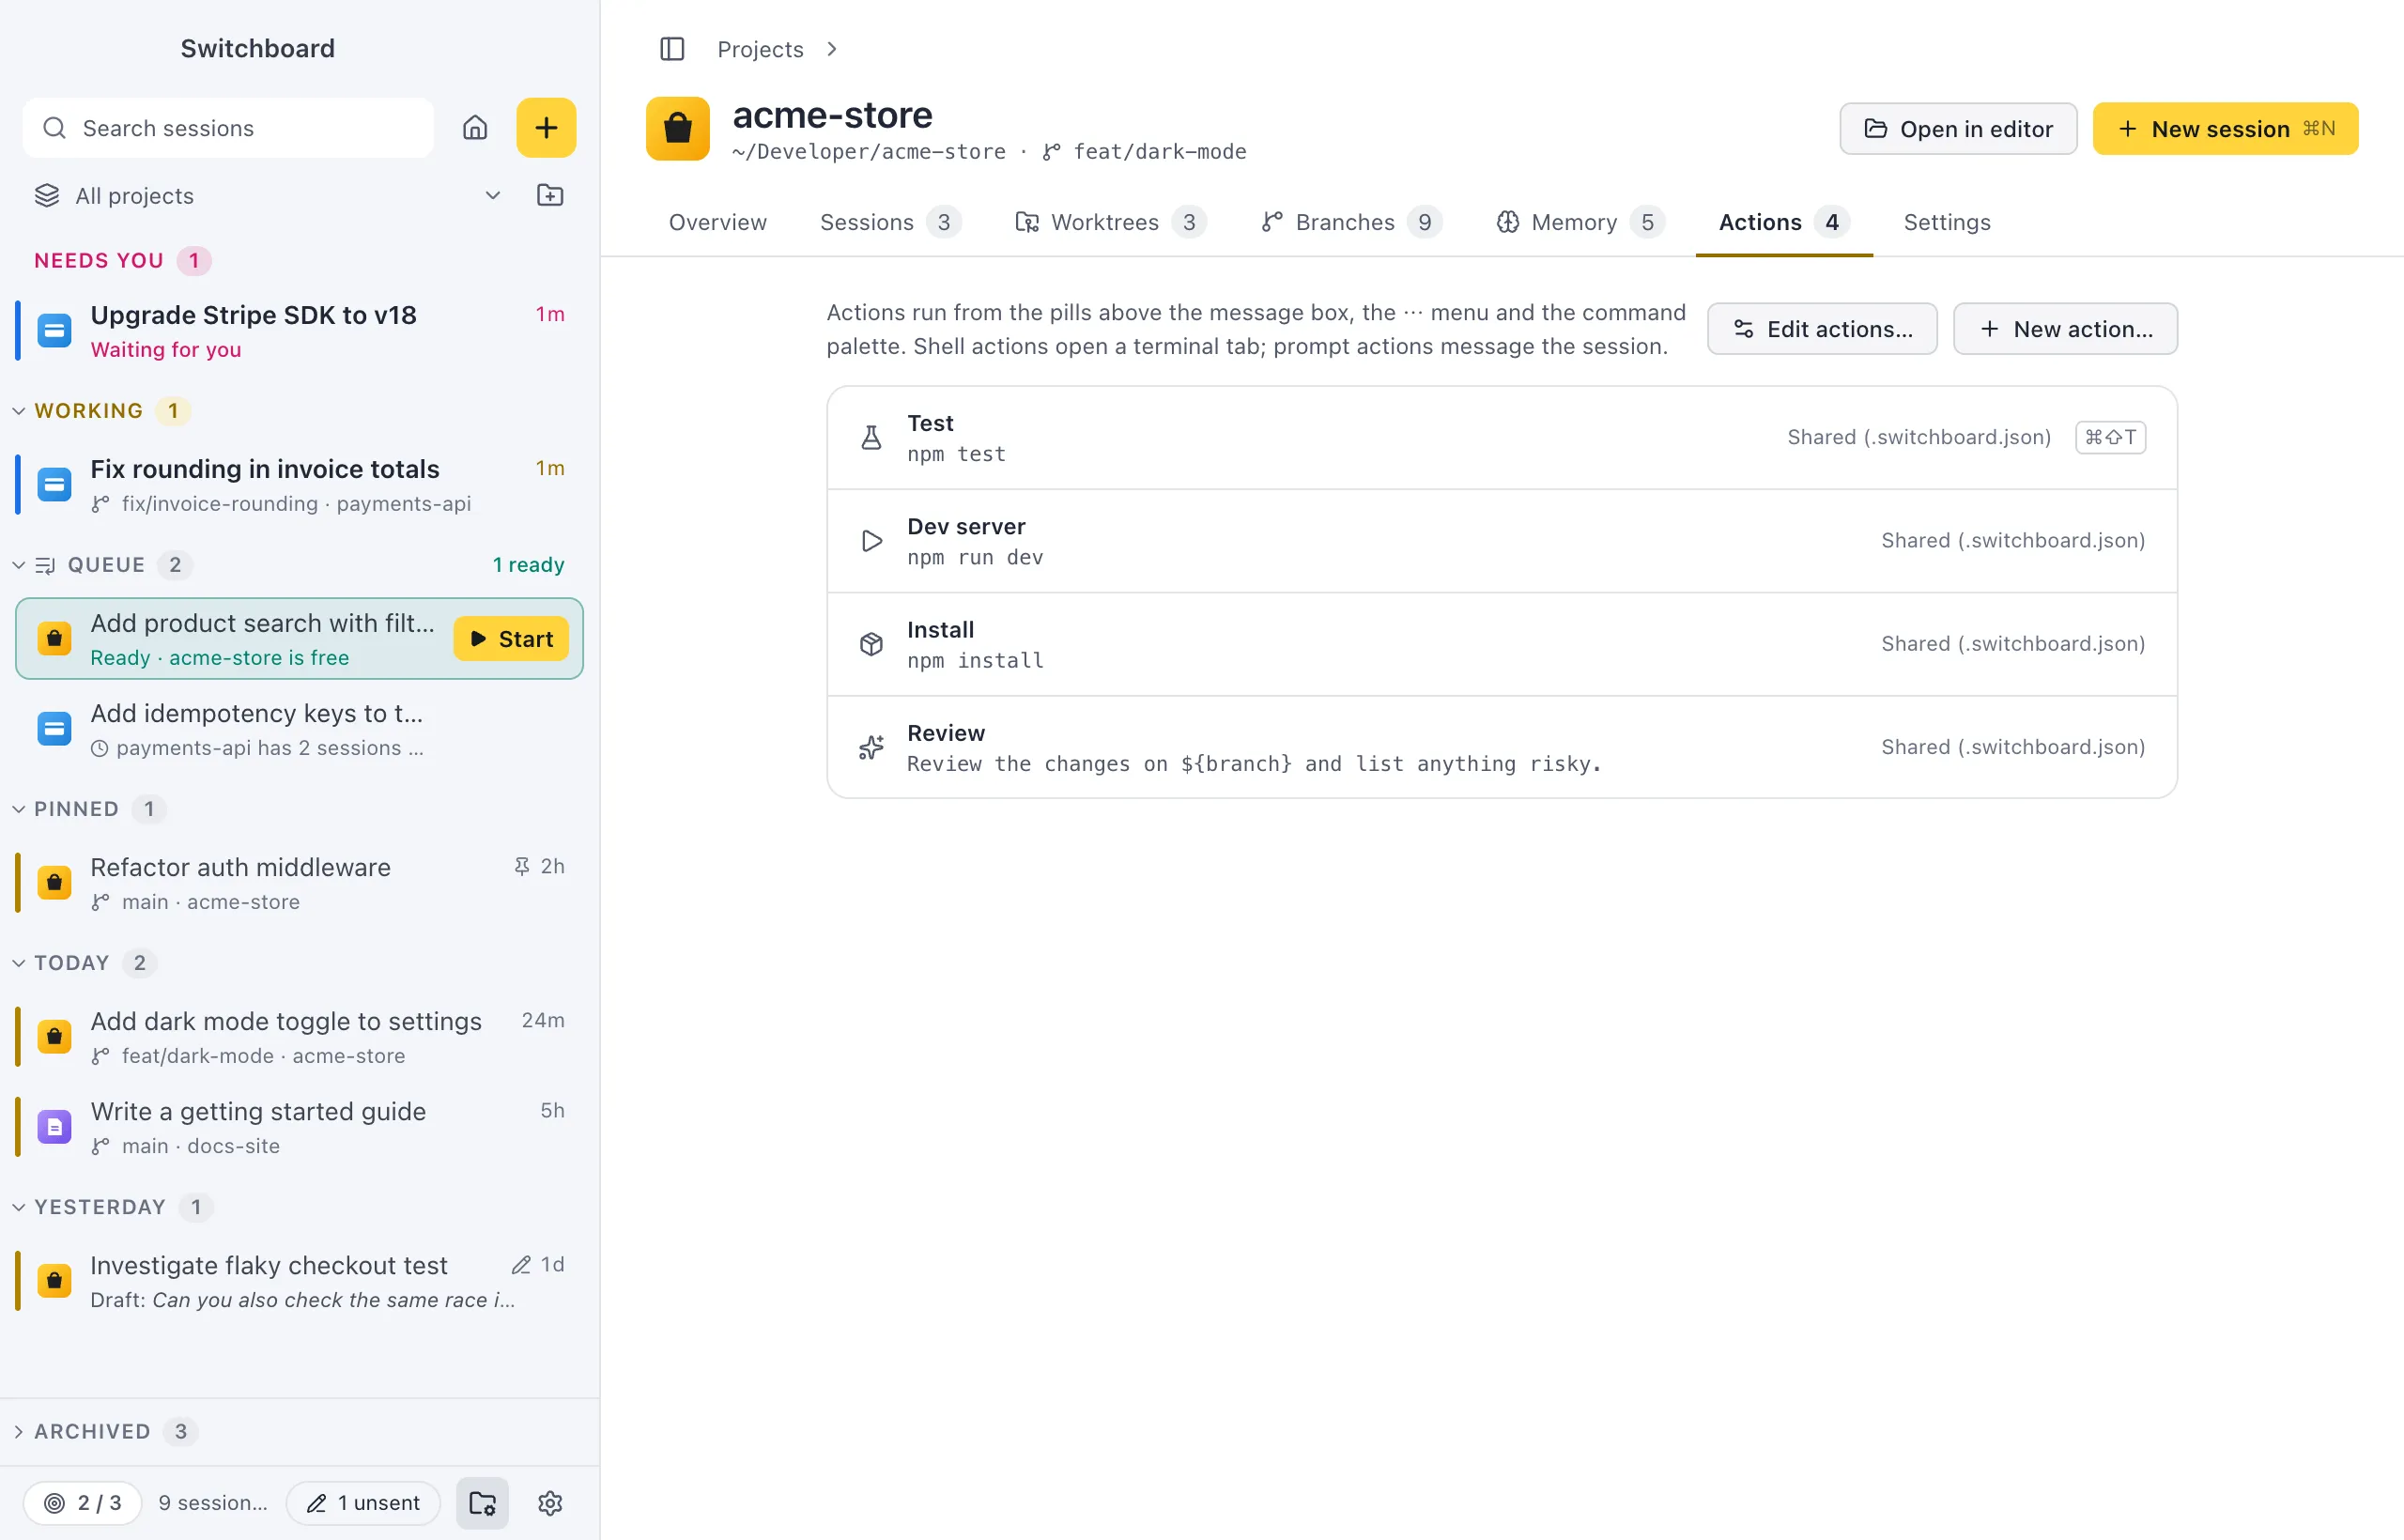Image resolution: width=2404 pixels, height=1540 pixels.
Task: Click the yellow plus new-session icon in sidebar
Action: click(546, 128)
